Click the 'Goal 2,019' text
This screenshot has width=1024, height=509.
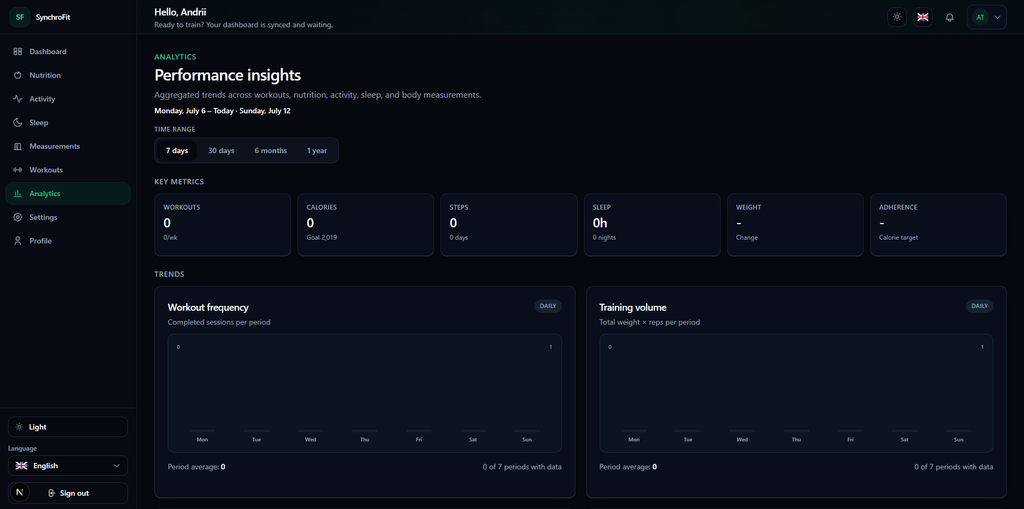click(322, 238)
